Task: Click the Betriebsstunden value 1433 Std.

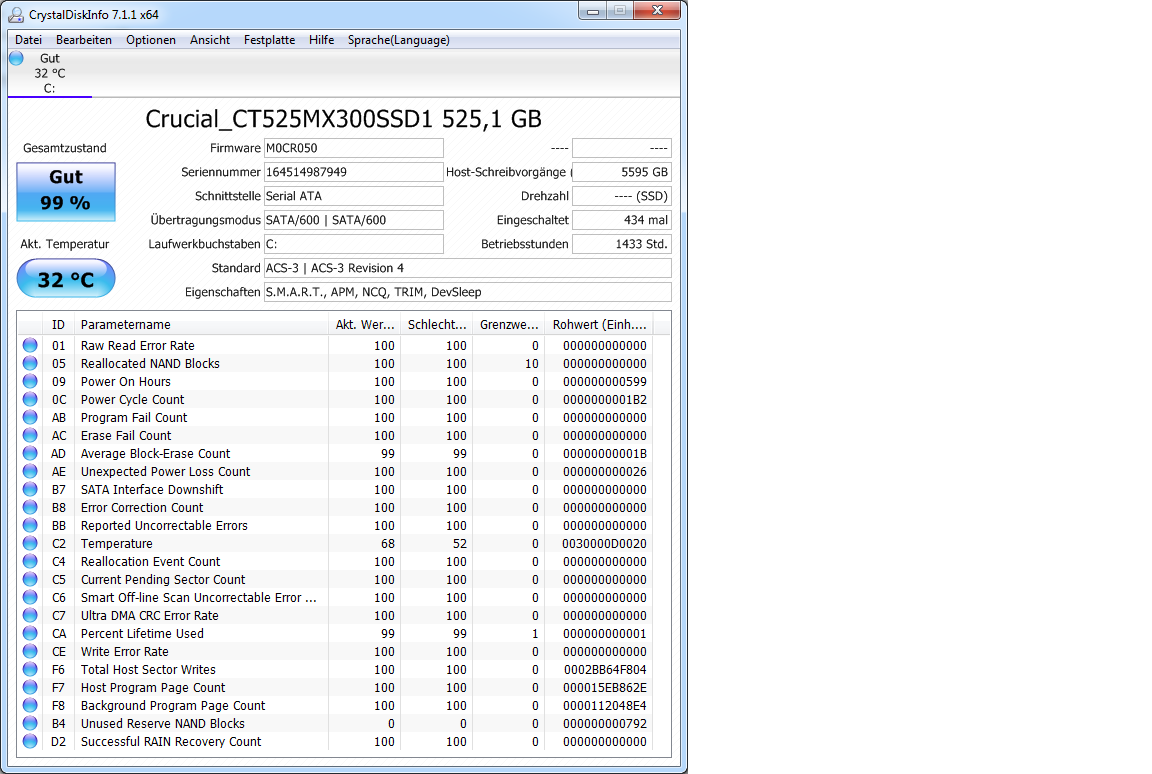Action: coord(622,244)
